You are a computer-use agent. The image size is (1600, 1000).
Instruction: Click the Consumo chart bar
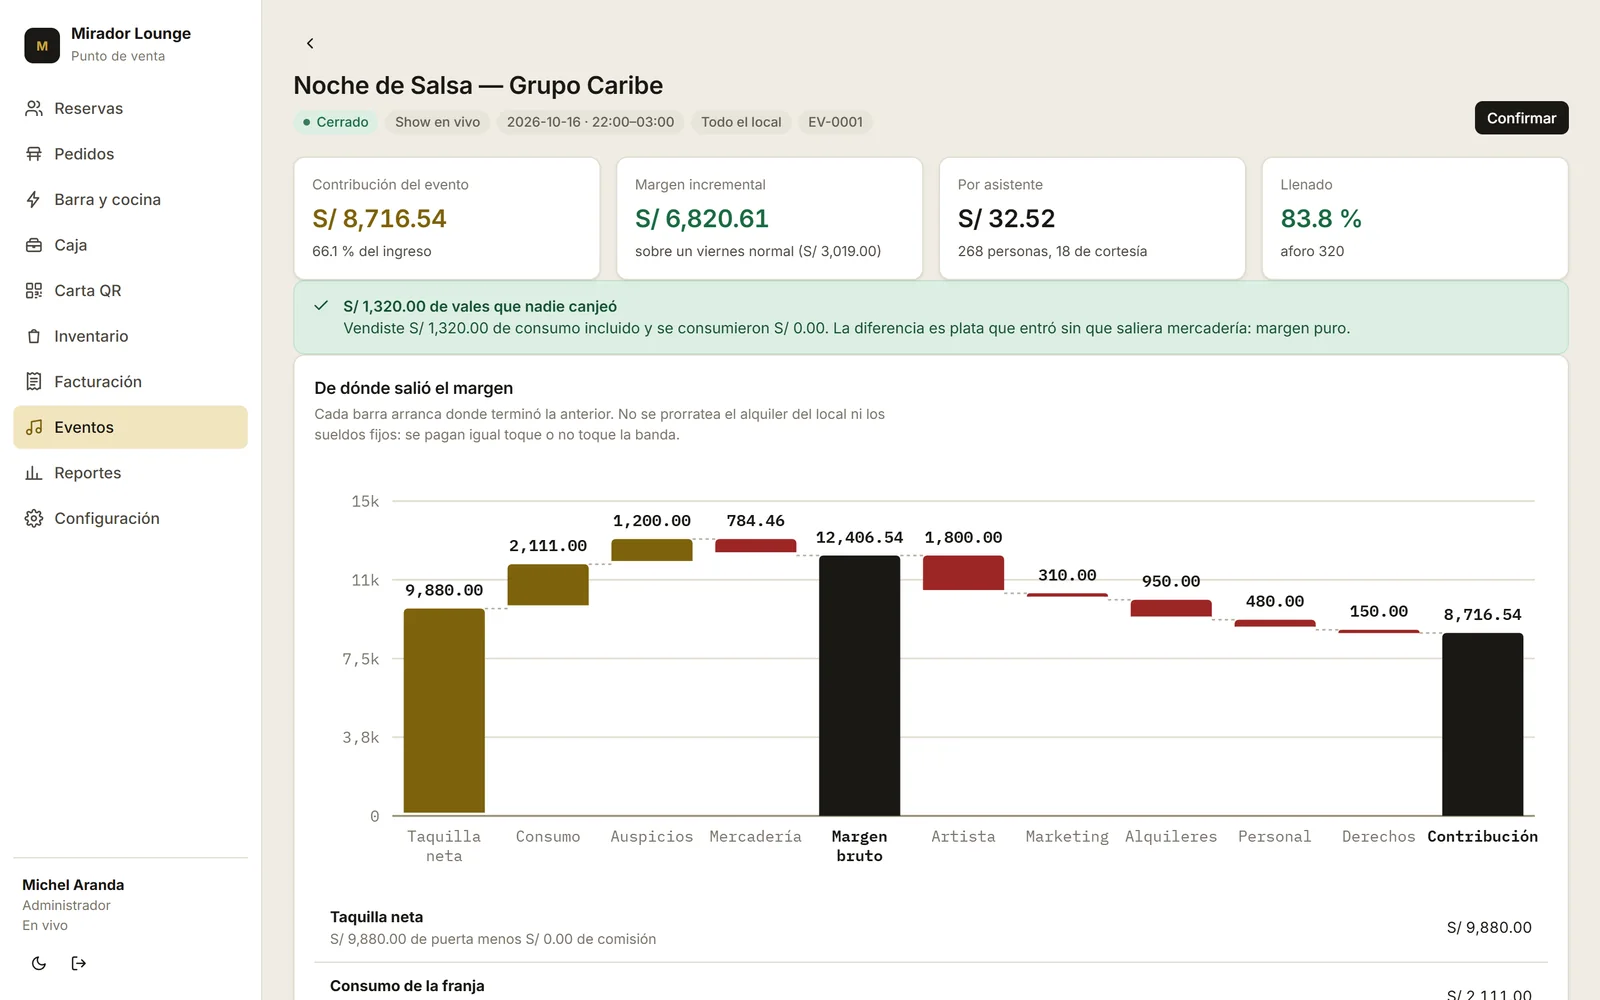click(548, 585)
